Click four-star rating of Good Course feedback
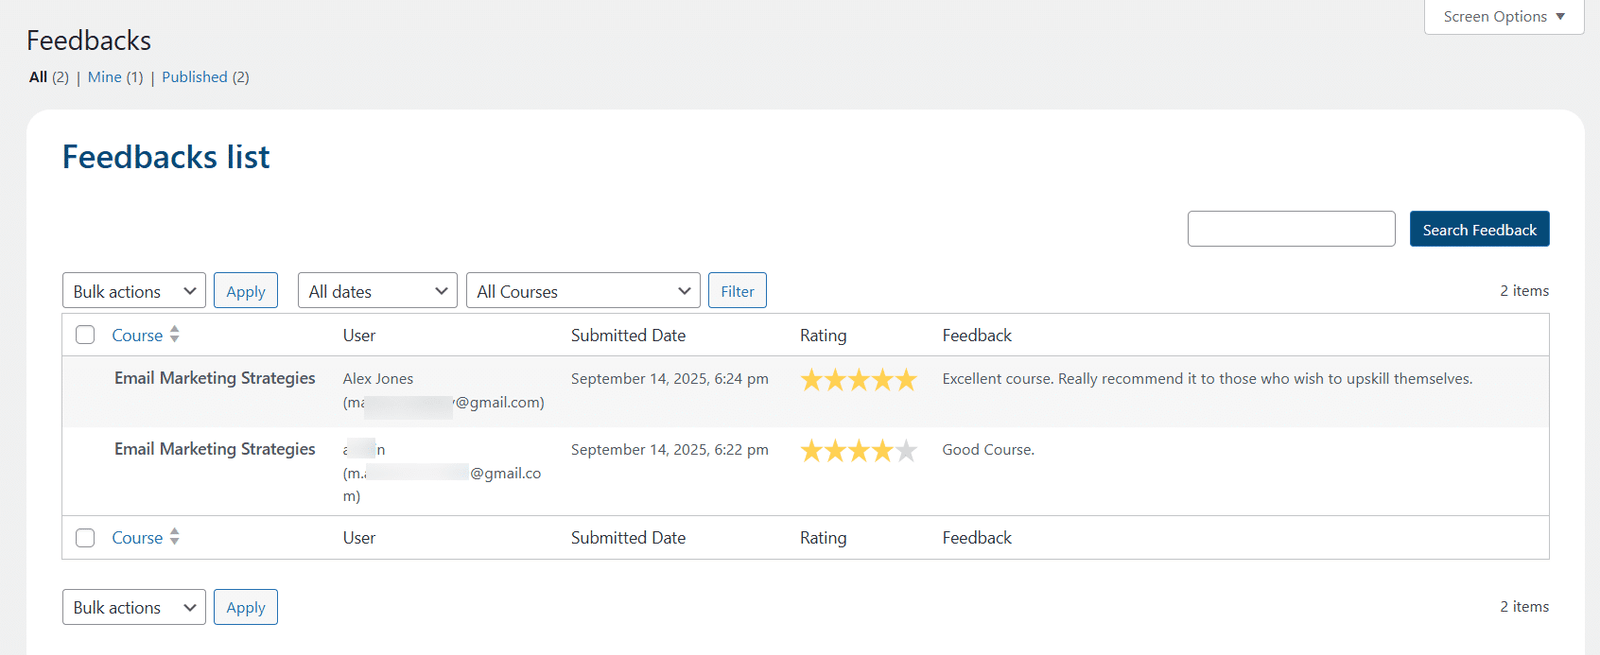1600x655 pixels. (858, 451)
